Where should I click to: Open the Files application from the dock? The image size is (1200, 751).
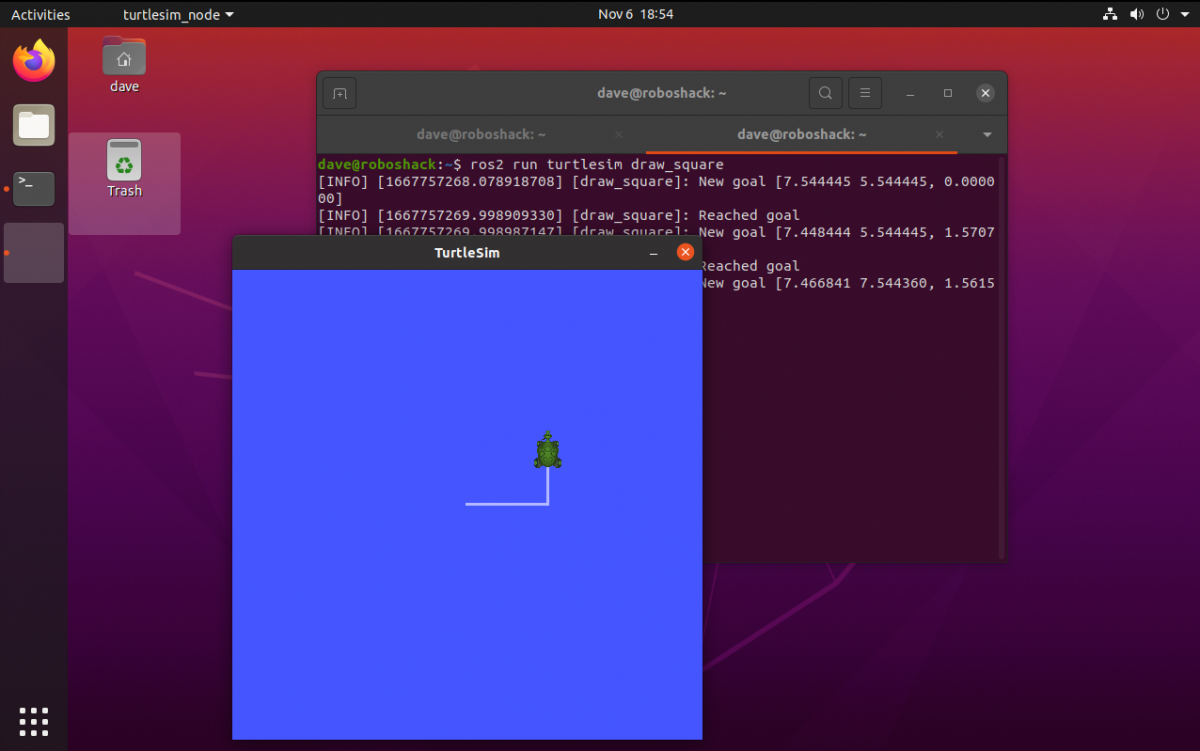[x=33, y=125]
